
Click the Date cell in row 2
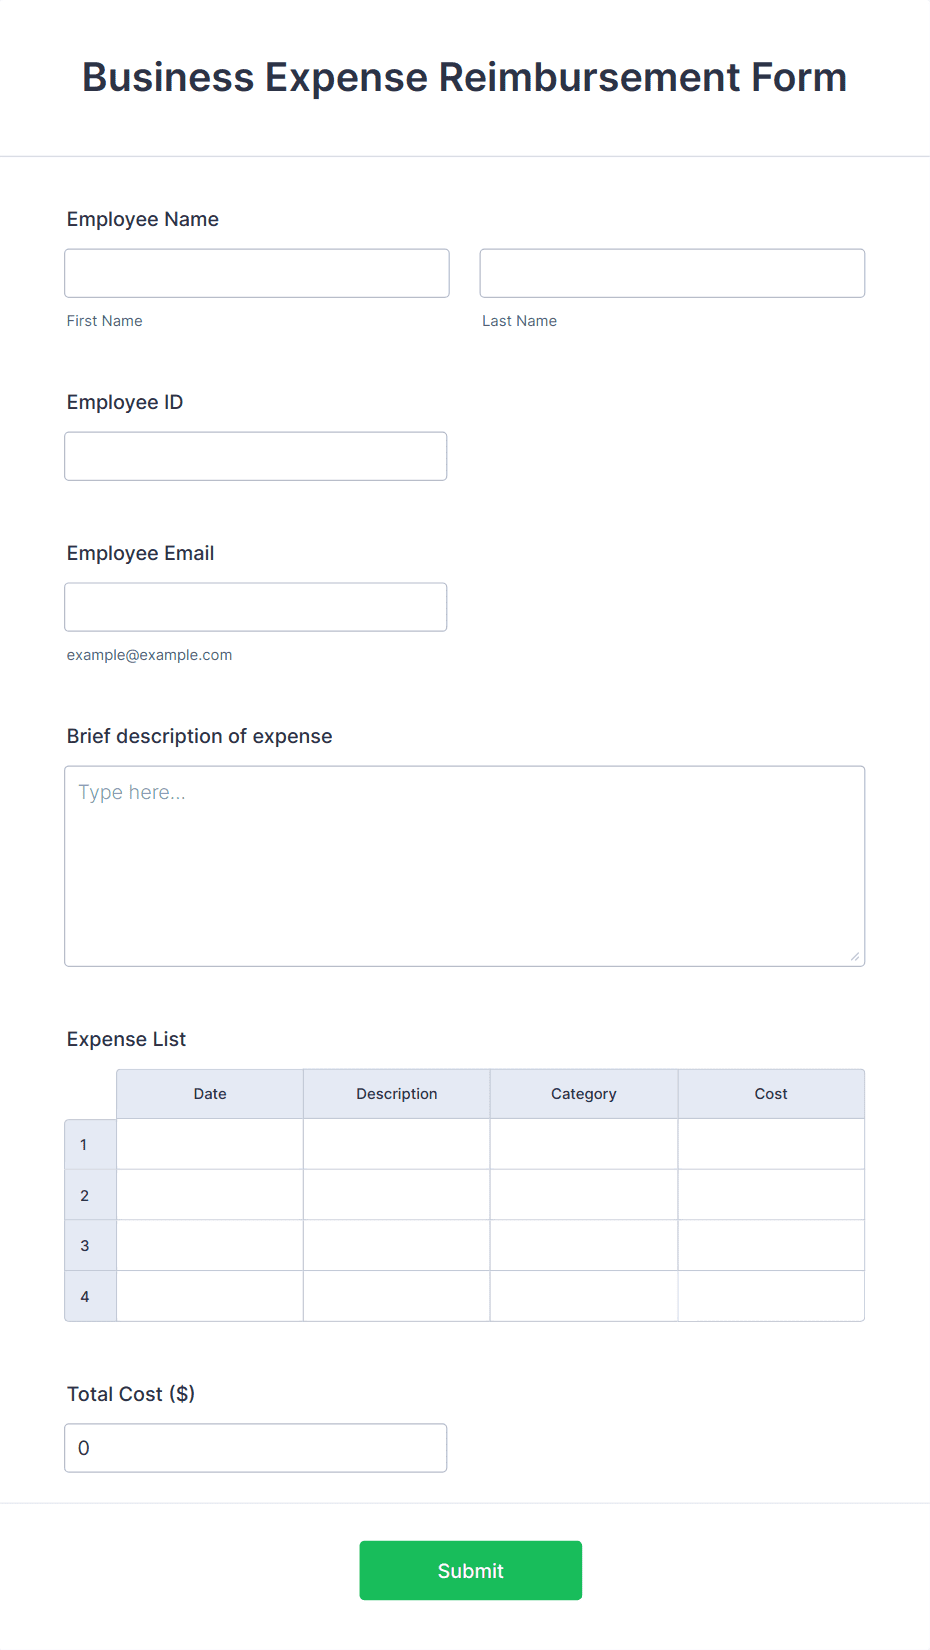(209, 1194)
